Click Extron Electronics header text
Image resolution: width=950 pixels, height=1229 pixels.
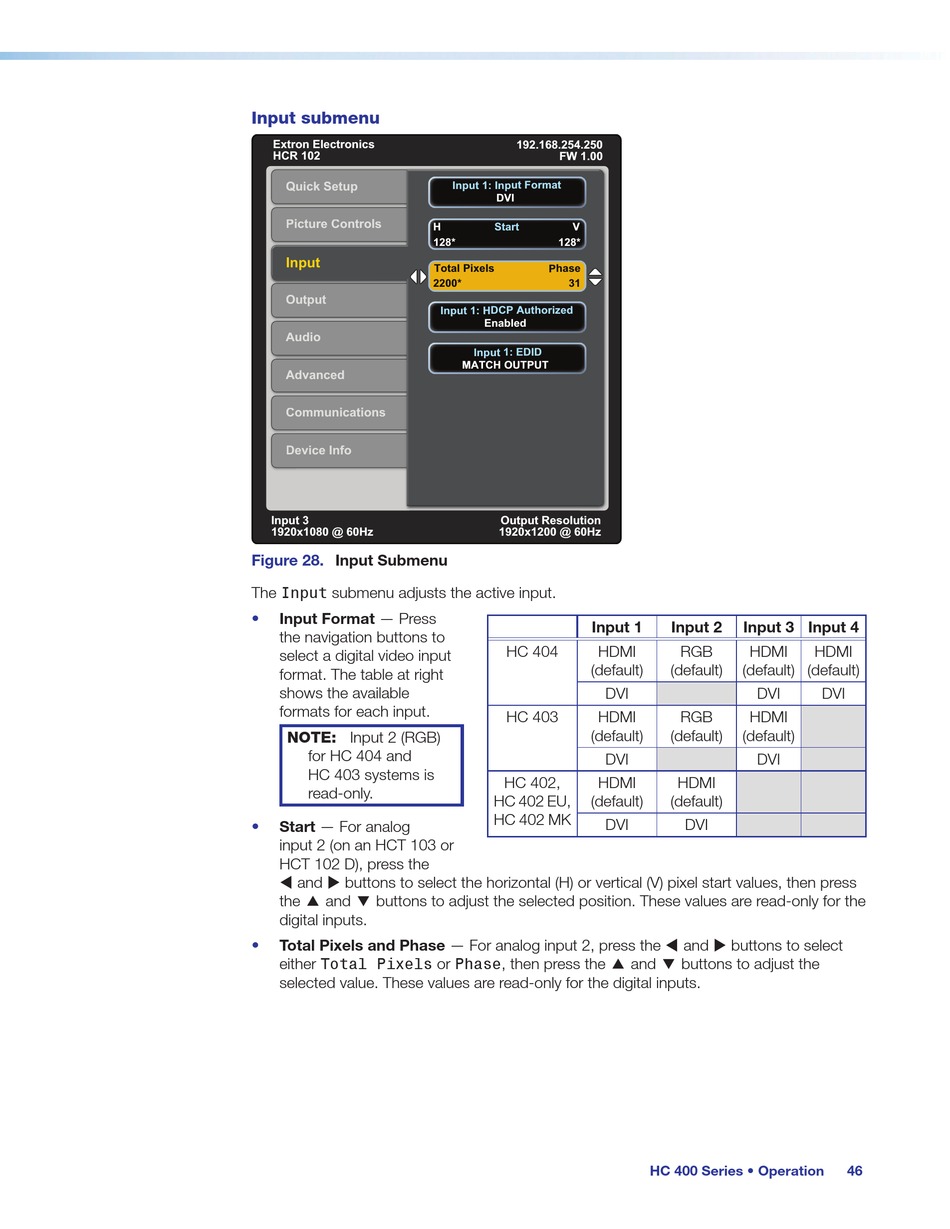[x=323, y=145]
